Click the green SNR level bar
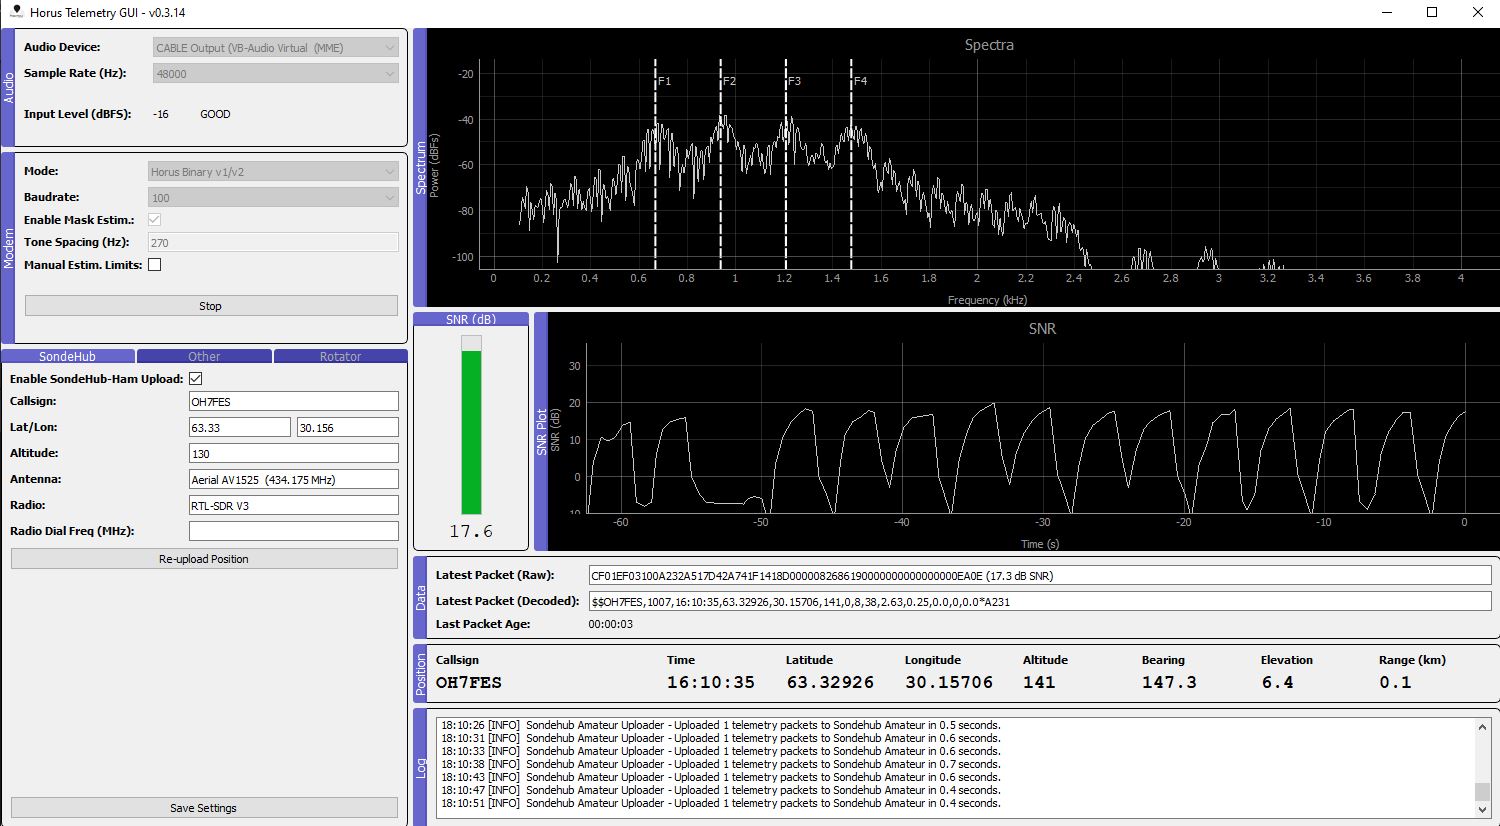Screen dimensions: 1500x826 [471, 430]
